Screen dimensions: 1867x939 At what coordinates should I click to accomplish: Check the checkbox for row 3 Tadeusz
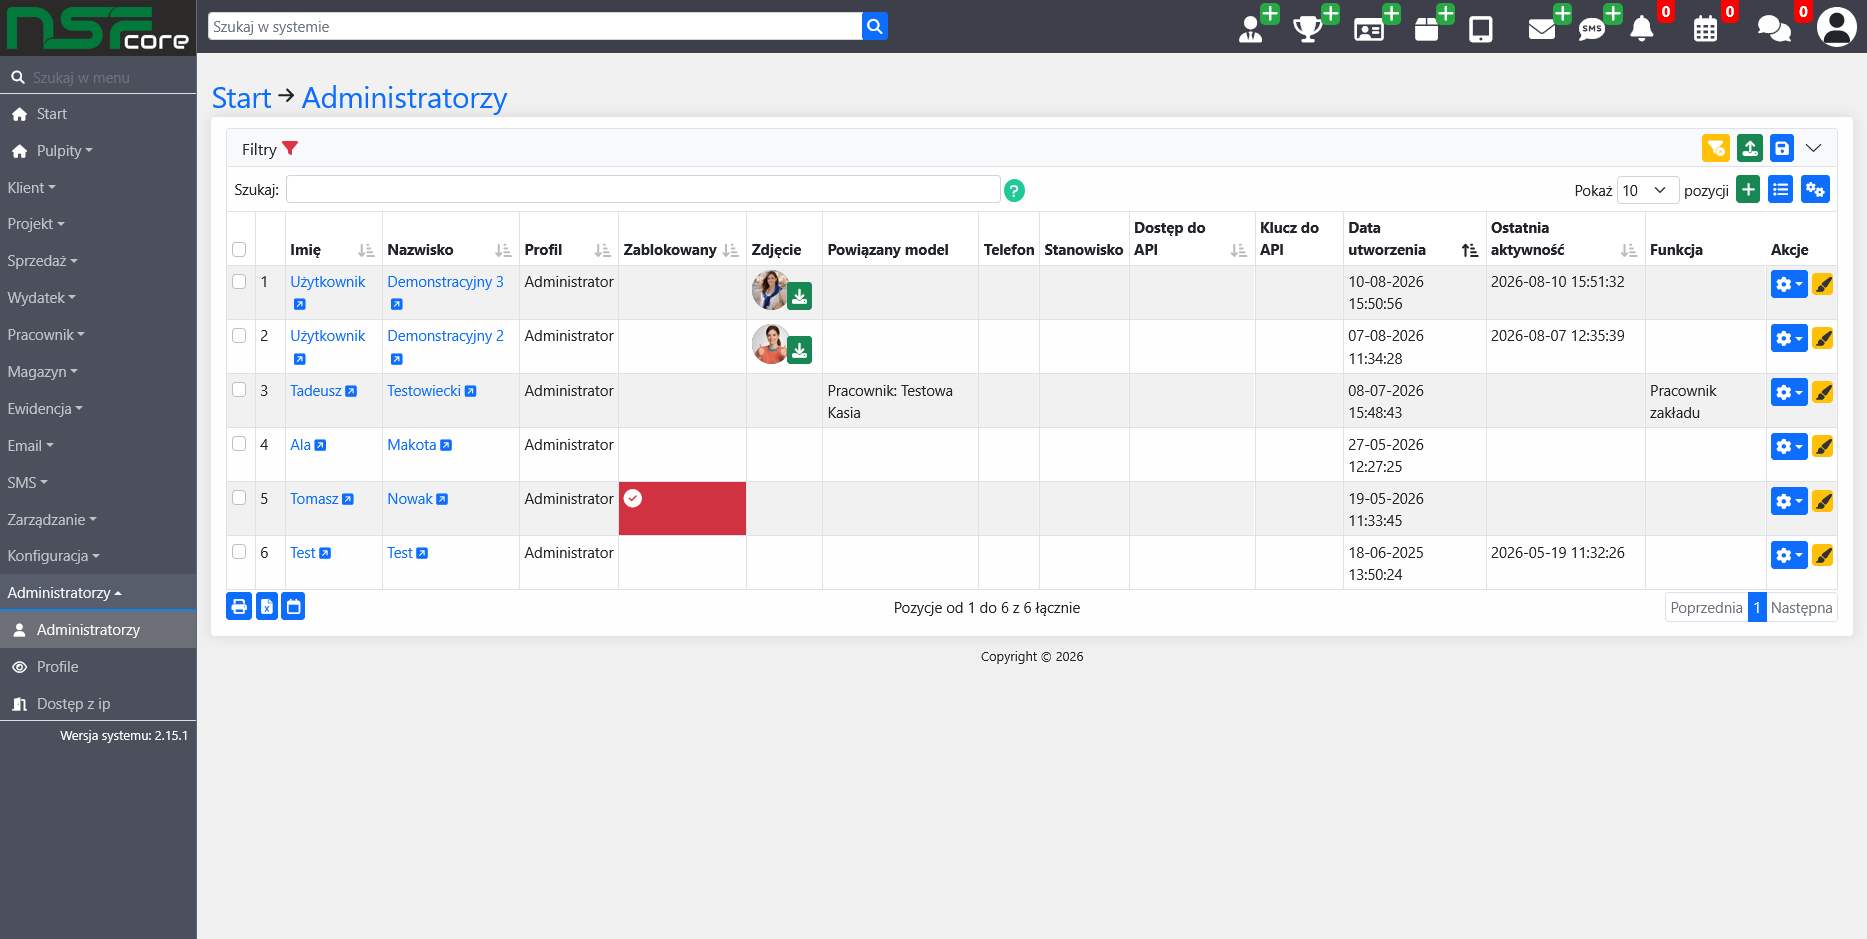coord(239,390)
